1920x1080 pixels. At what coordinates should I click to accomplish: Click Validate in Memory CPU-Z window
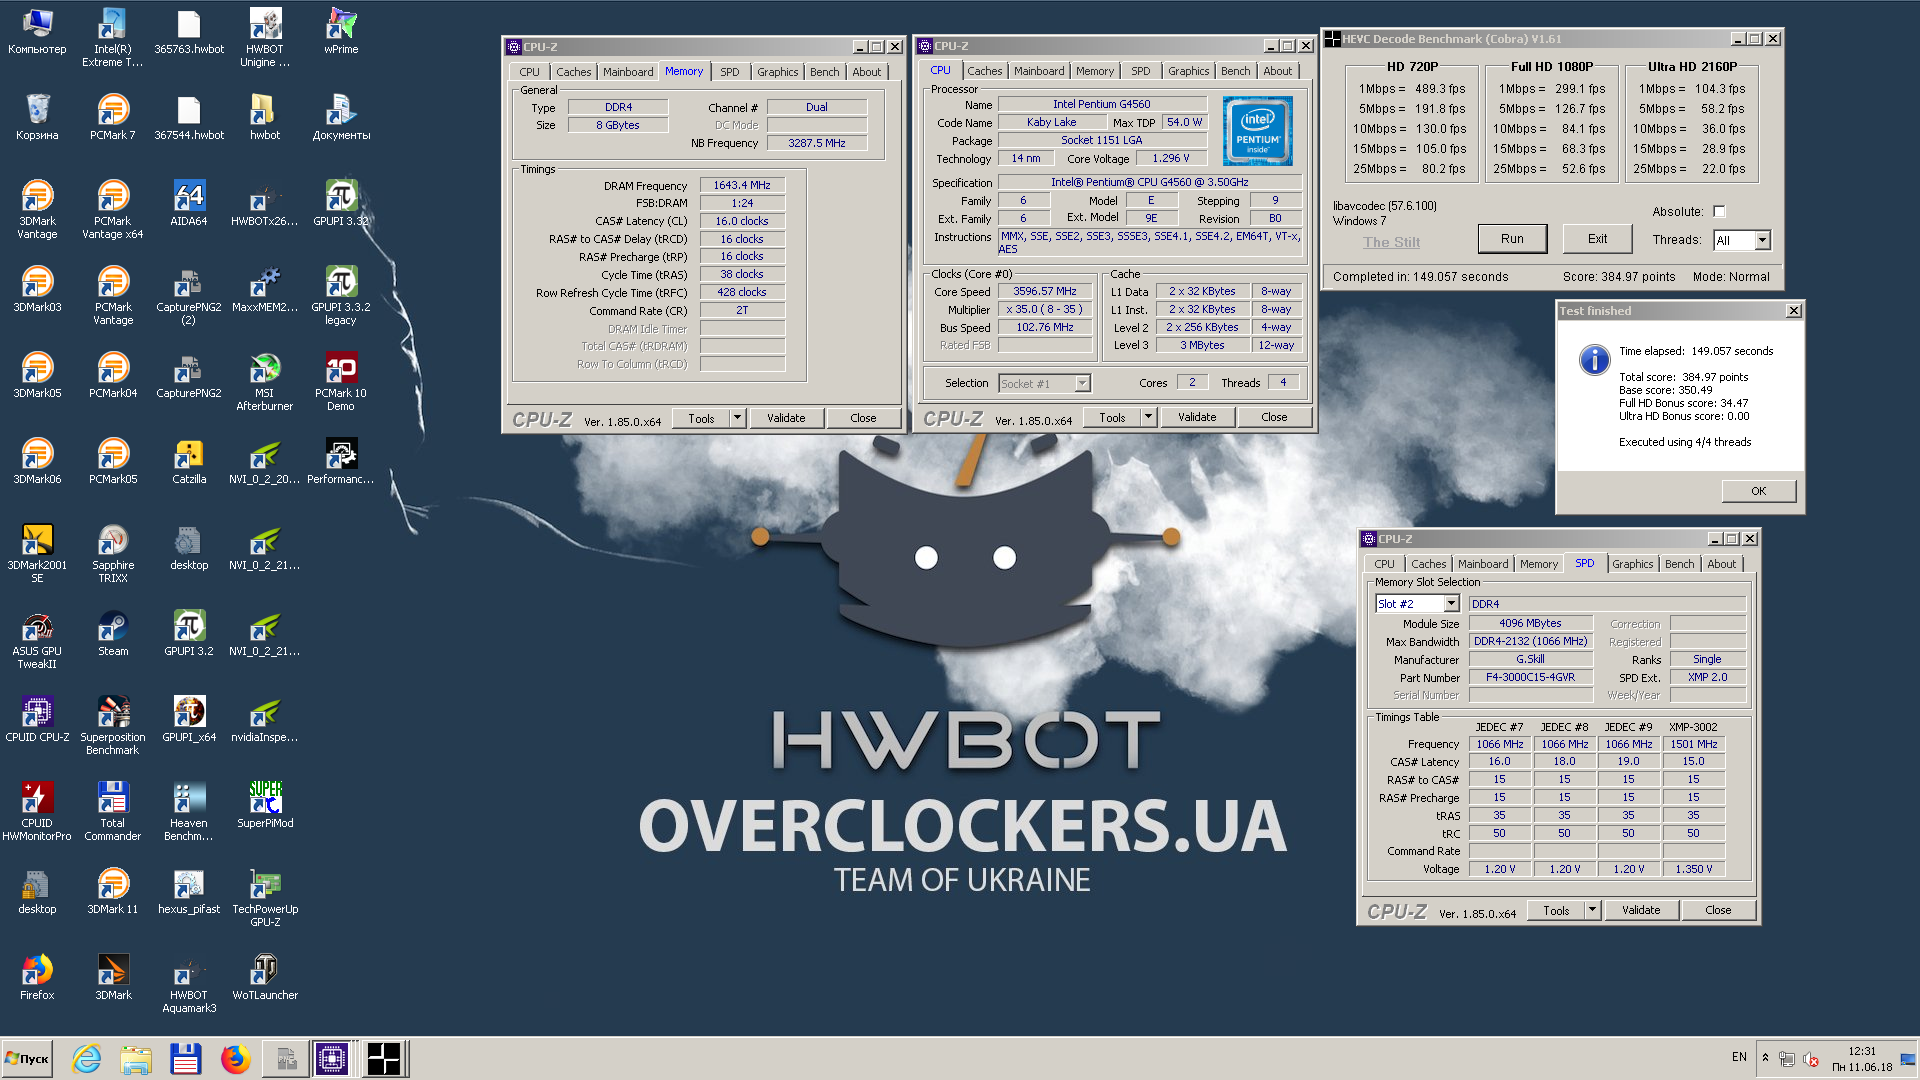click(x=786, y=418)
